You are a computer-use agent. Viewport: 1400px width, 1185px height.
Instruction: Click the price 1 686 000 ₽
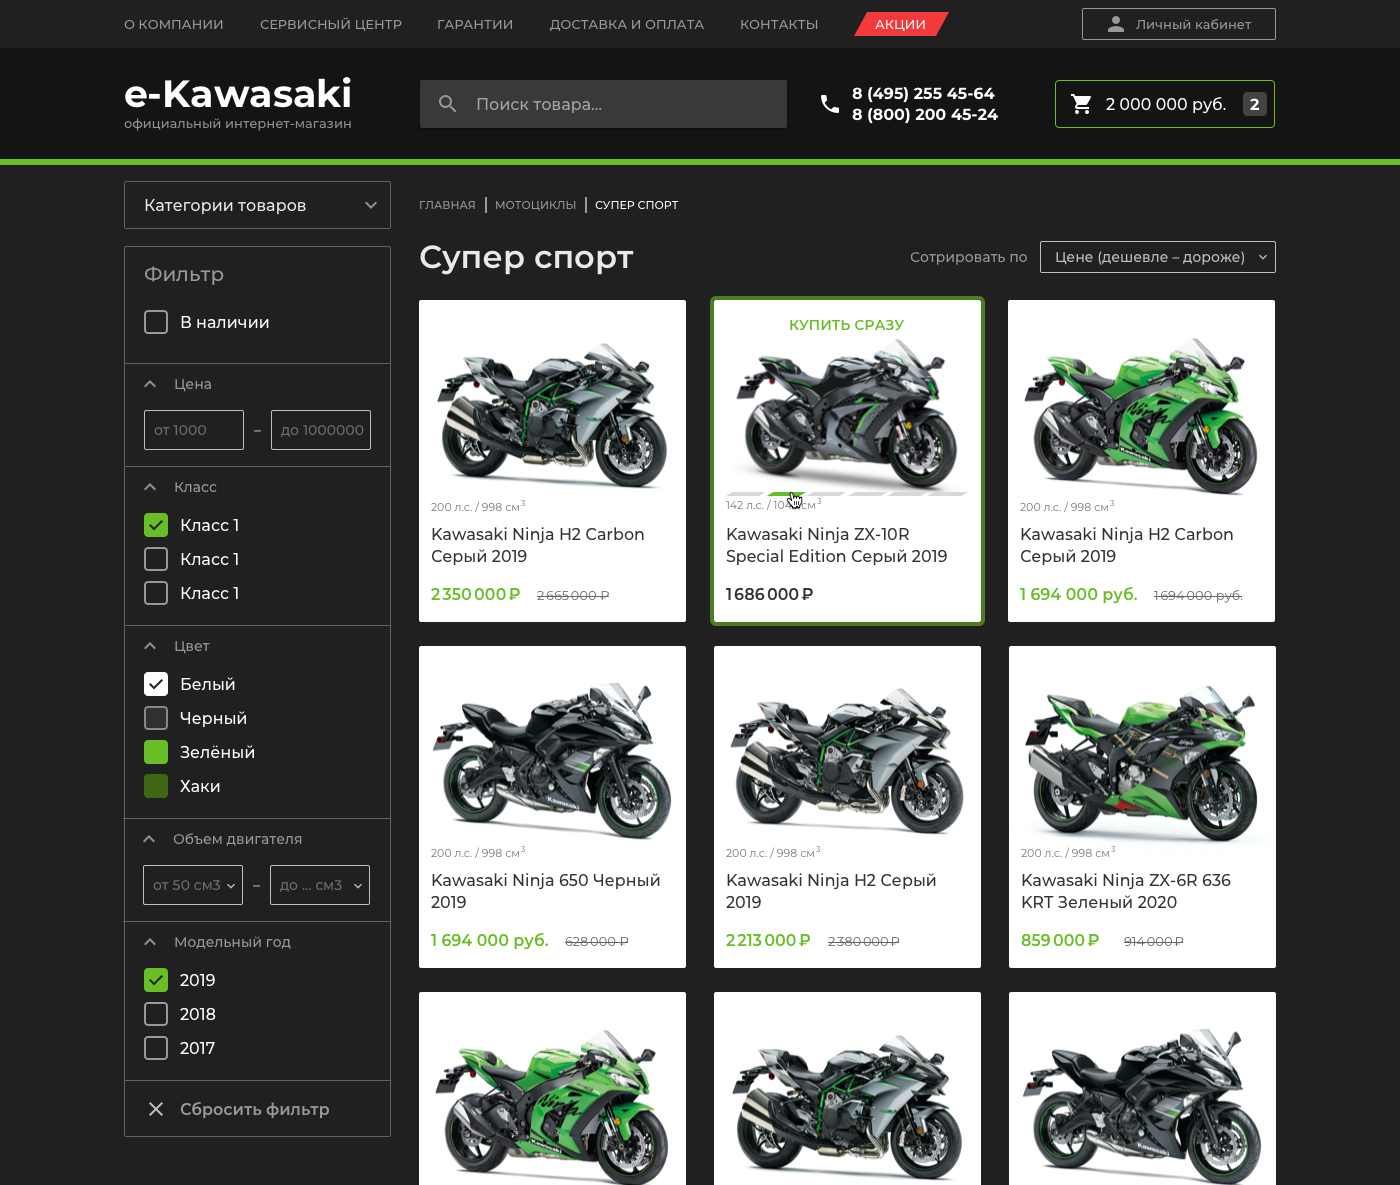coord(770,594)
